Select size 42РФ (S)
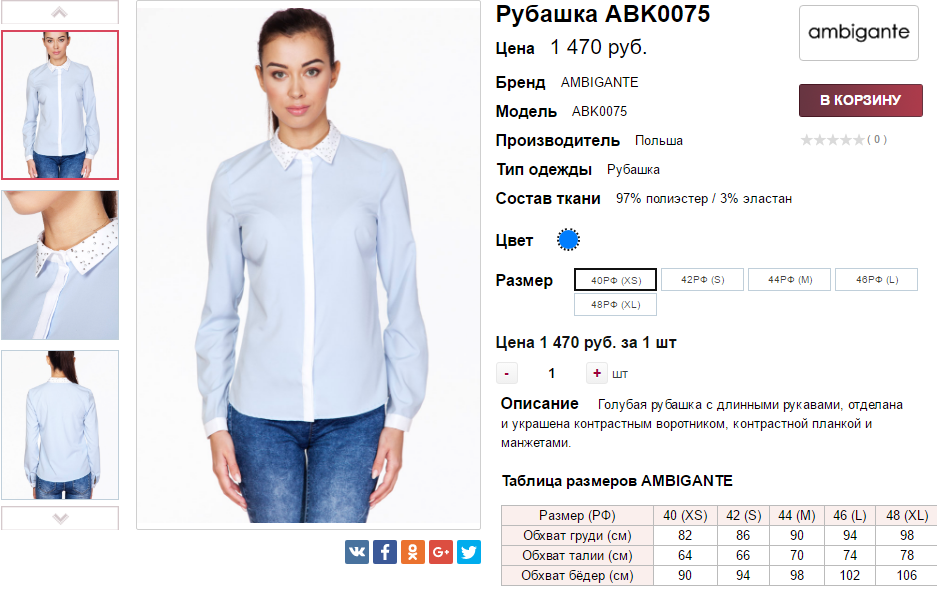The image size is (937, 592). click(703, 280)
